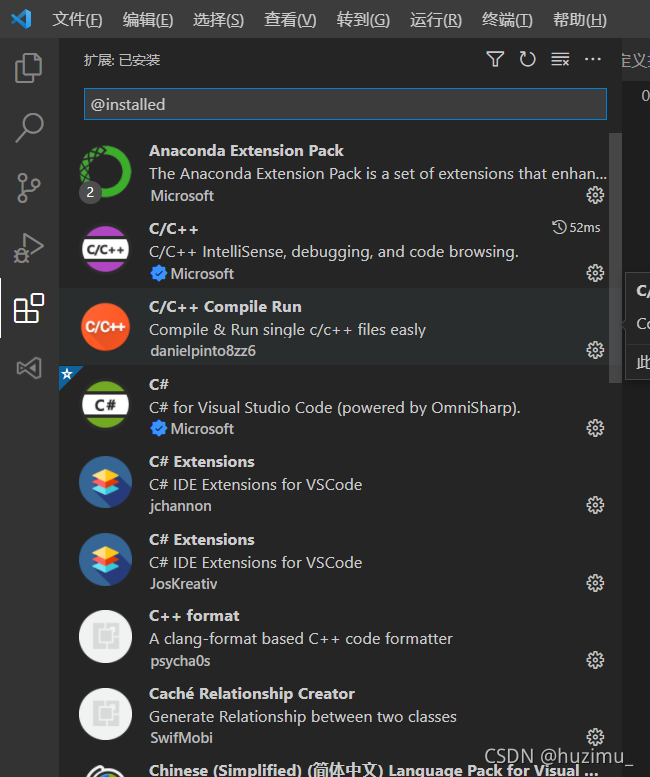Refresh the installed extensions list

click(x=527, y=59)
